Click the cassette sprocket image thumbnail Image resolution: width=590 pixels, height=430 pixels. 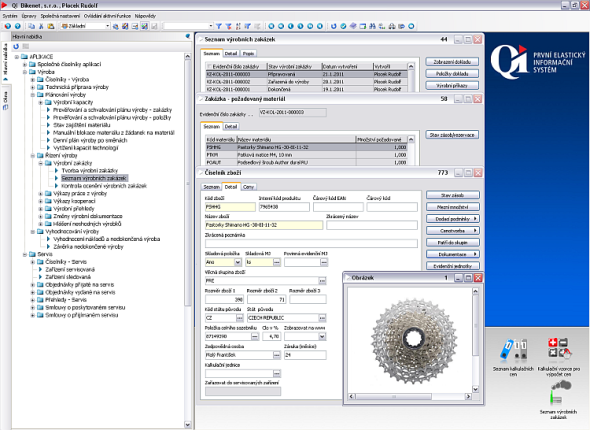click(x=413, y=341)
